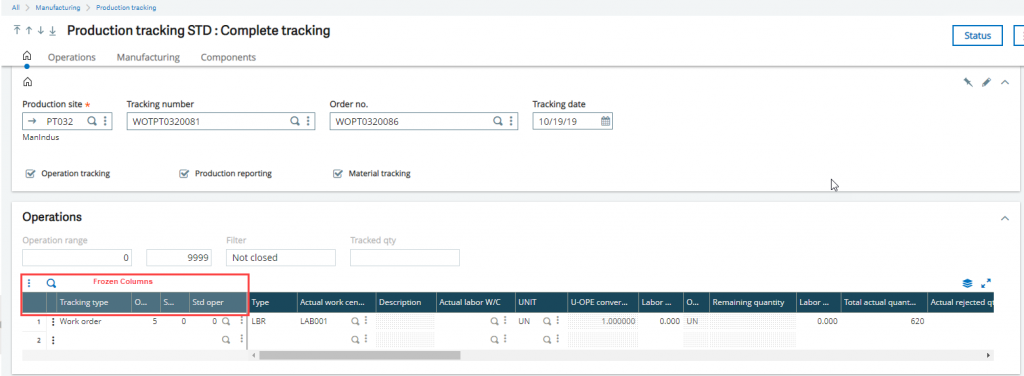This screenshot has width=1024, height=376.
Task: Click the calendar icon beside Tracking date
Action: tap(605, 121)
